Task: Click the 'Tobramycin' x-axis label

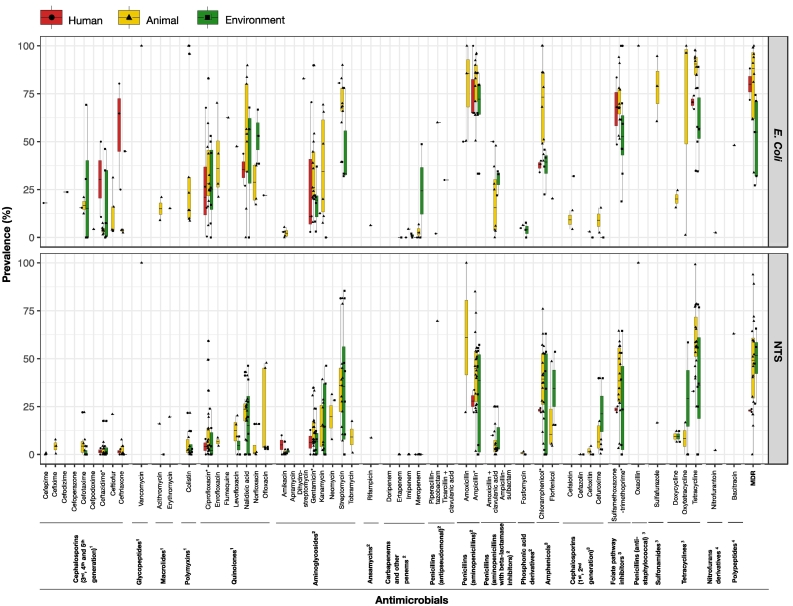Action: tap(351, 488)
